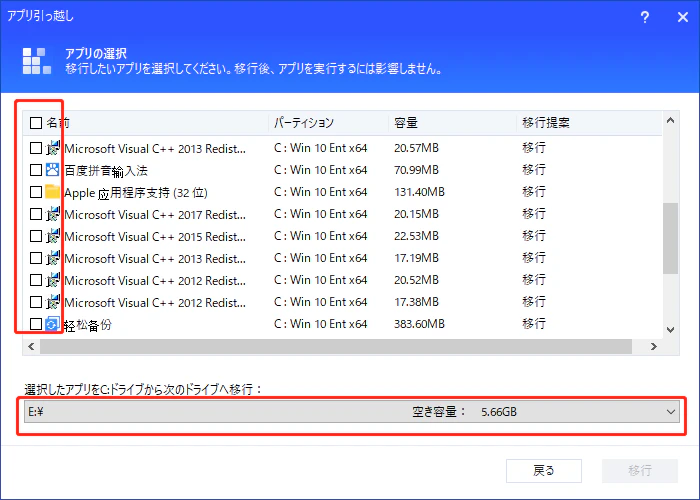Click the 20.52MB size value
Viewport: 700px width, 500px height.
[x=416, y=280]
